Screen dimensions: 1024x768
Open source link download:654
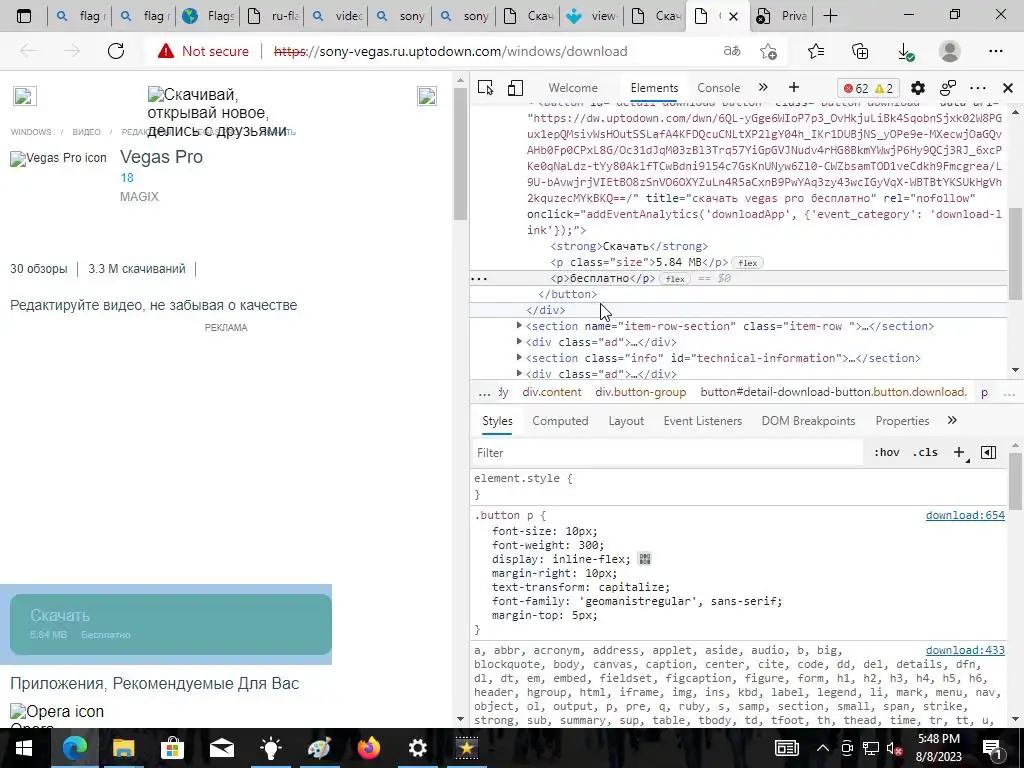point(965,515)
